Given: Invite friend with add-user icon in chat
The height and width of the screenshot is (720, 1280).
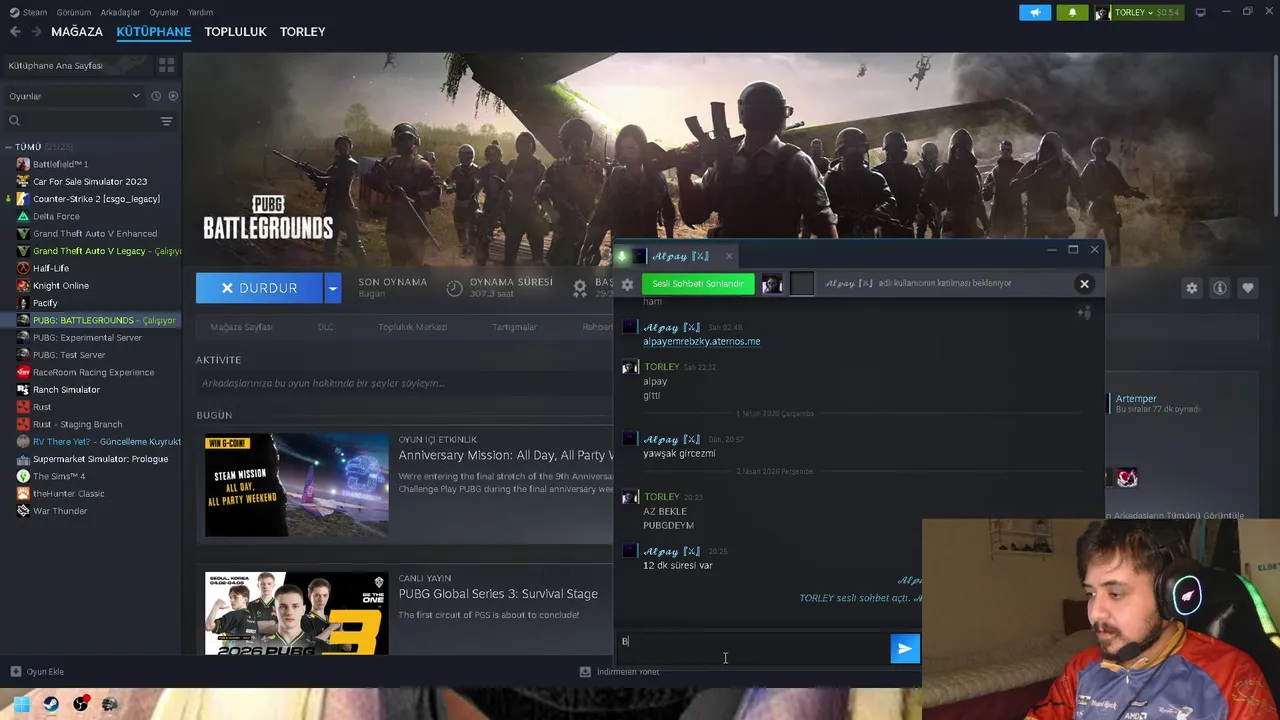Looking at the screenshot, I should 1084,313.
